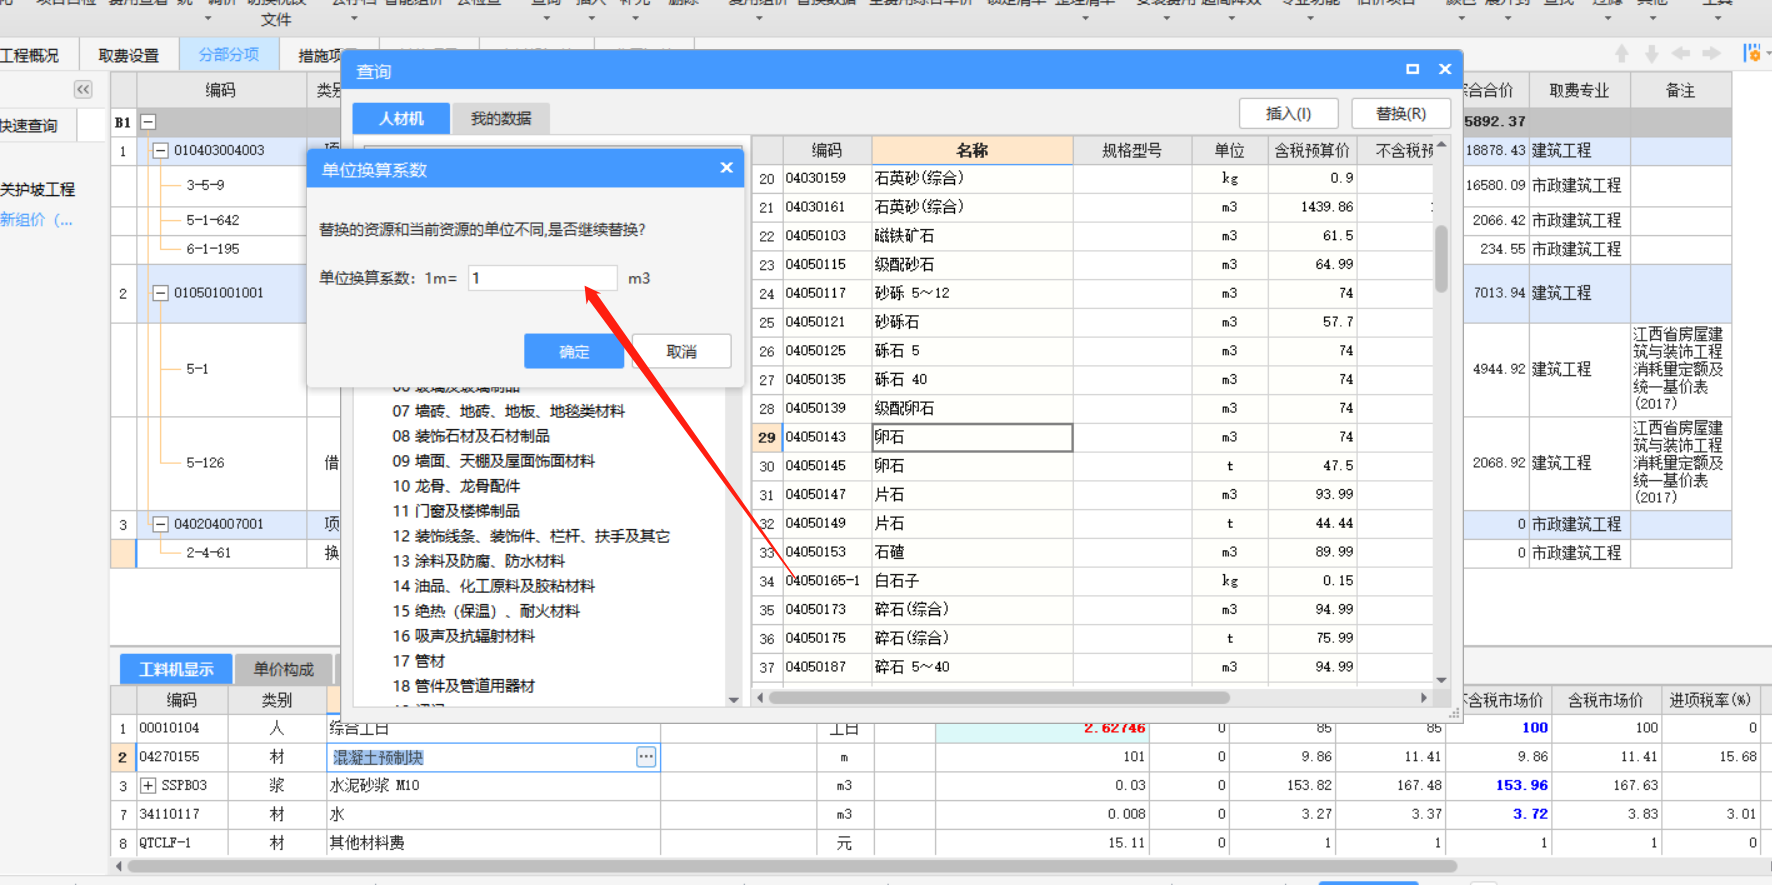This screenshot has width=1772, height=885.
Task: Select category 08 装饰石材及石材制品
Action: pos(471,436)
